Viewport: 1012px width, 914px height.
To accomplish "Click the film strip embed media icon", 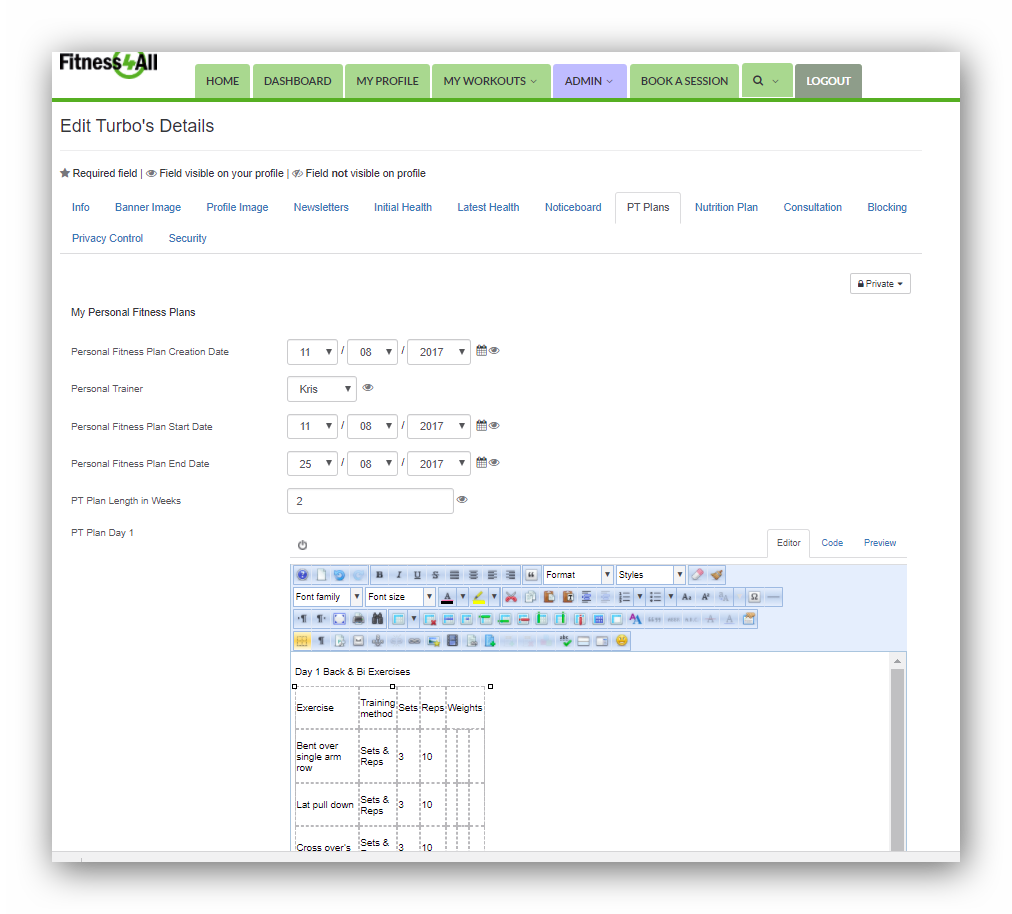I will tap(452, 641).
